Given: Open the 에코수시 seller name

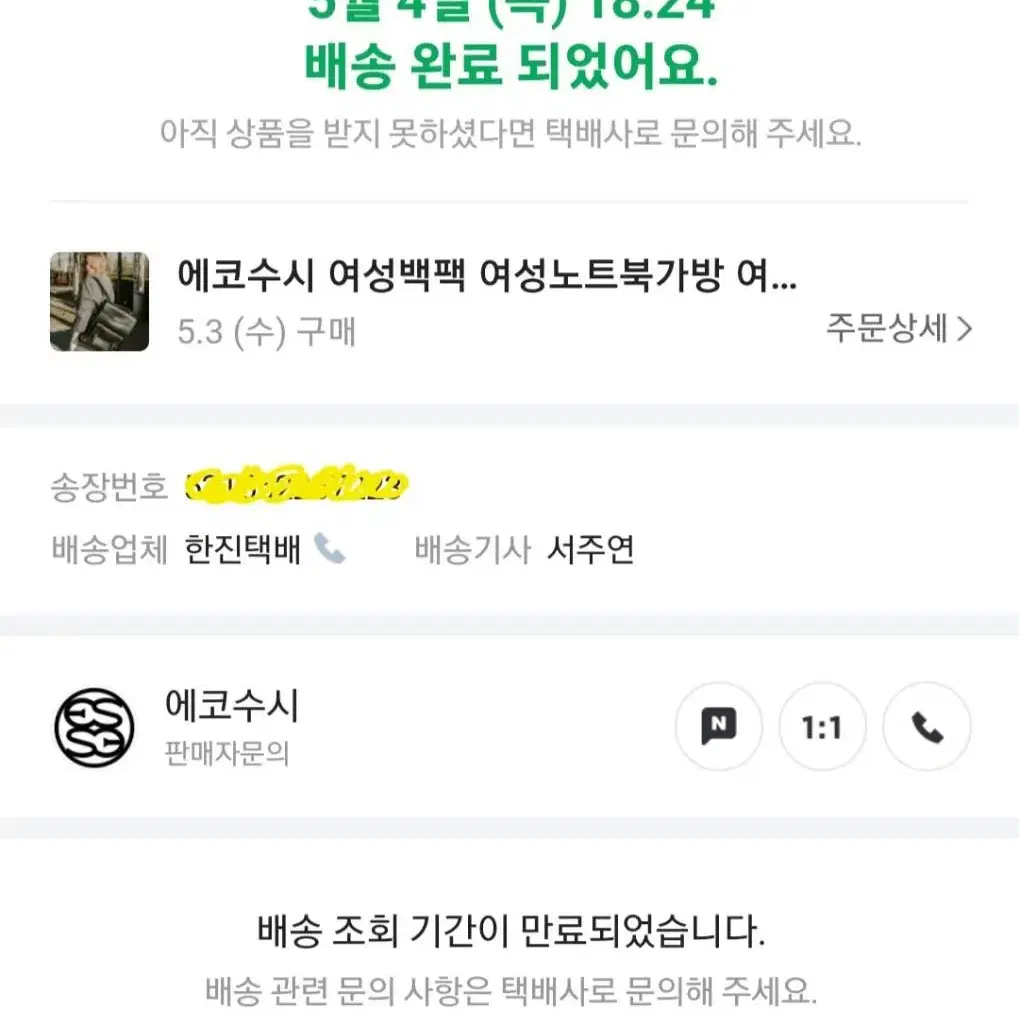Looking at the screenshot, I should click(232, 704).
